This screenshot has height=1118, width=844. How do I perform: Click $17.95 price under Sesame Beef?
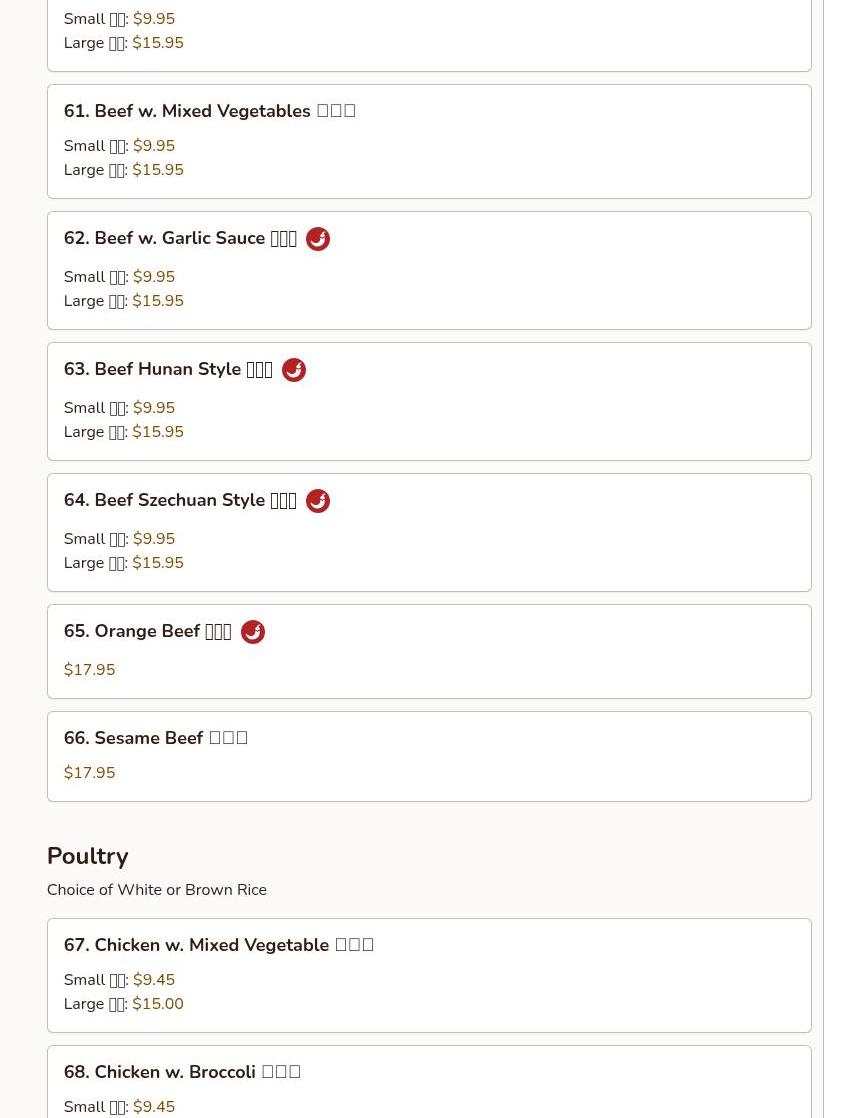click(89, 773)
